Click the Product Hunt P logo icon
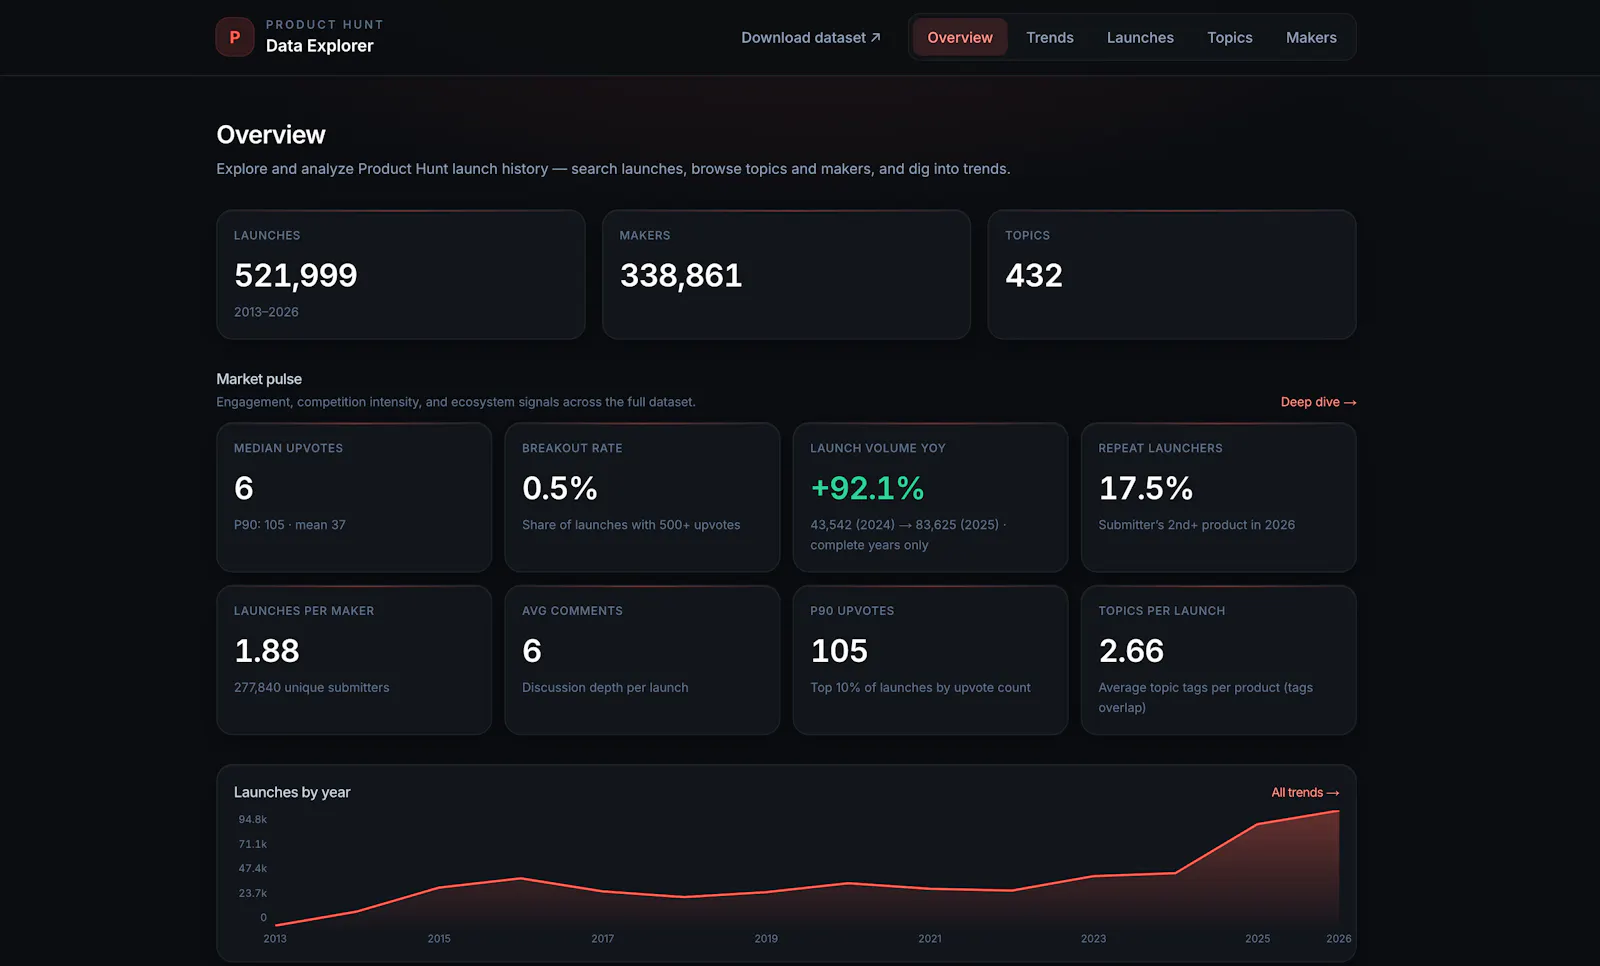Screen dimensions: 1600x966 (235, 37)
